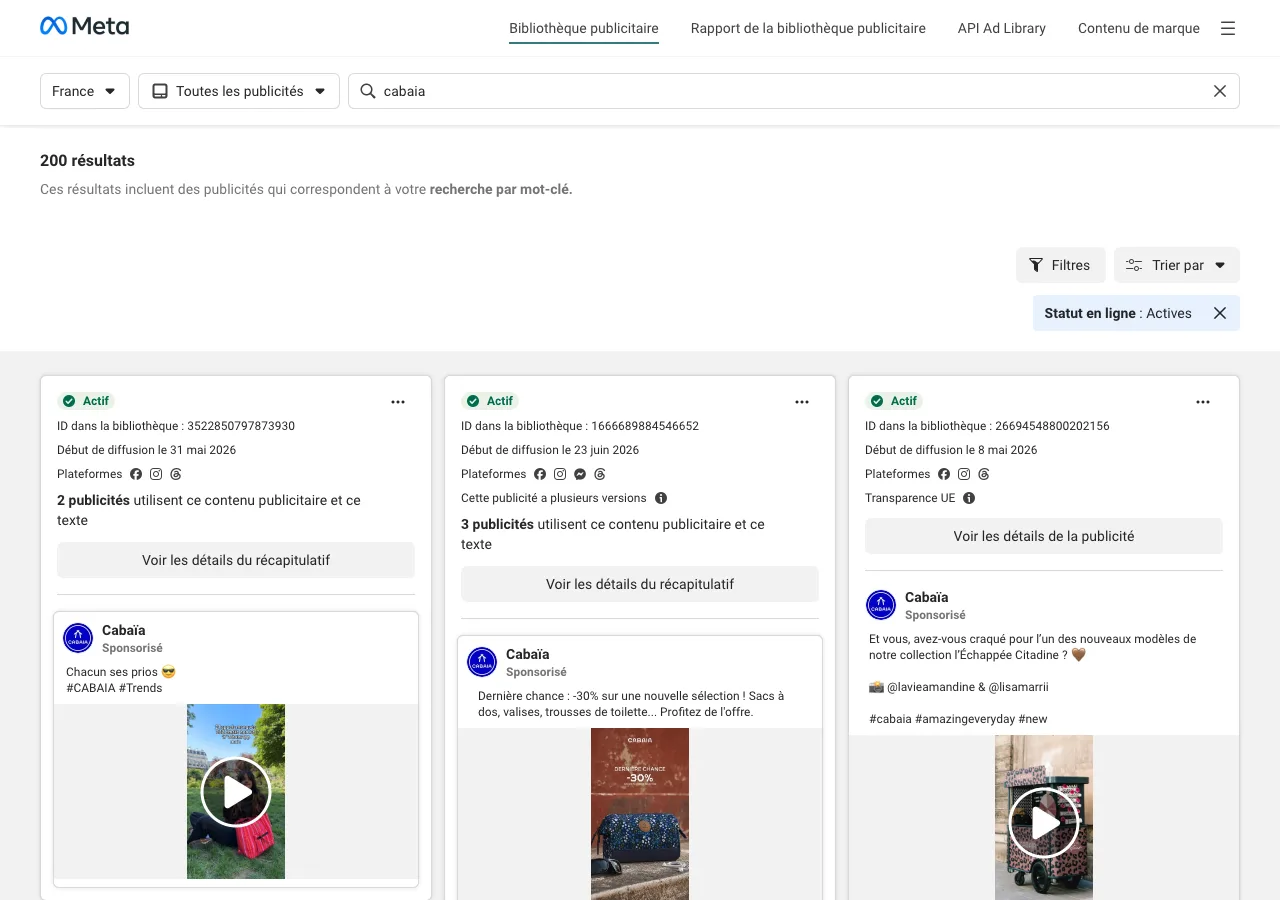Click Threads platform icon on 8 mai ad
The height and width of the screenshot is (900, 1280).
(x=984, y=474)
